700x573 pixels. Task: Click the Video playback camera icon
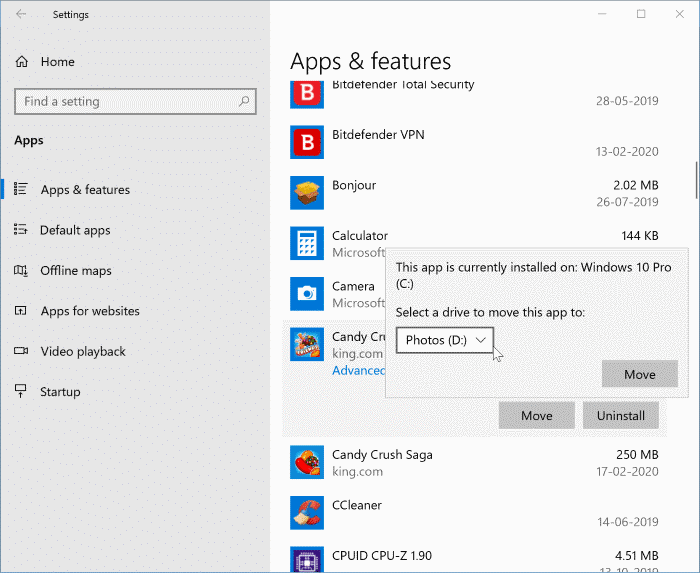point(21,351)
